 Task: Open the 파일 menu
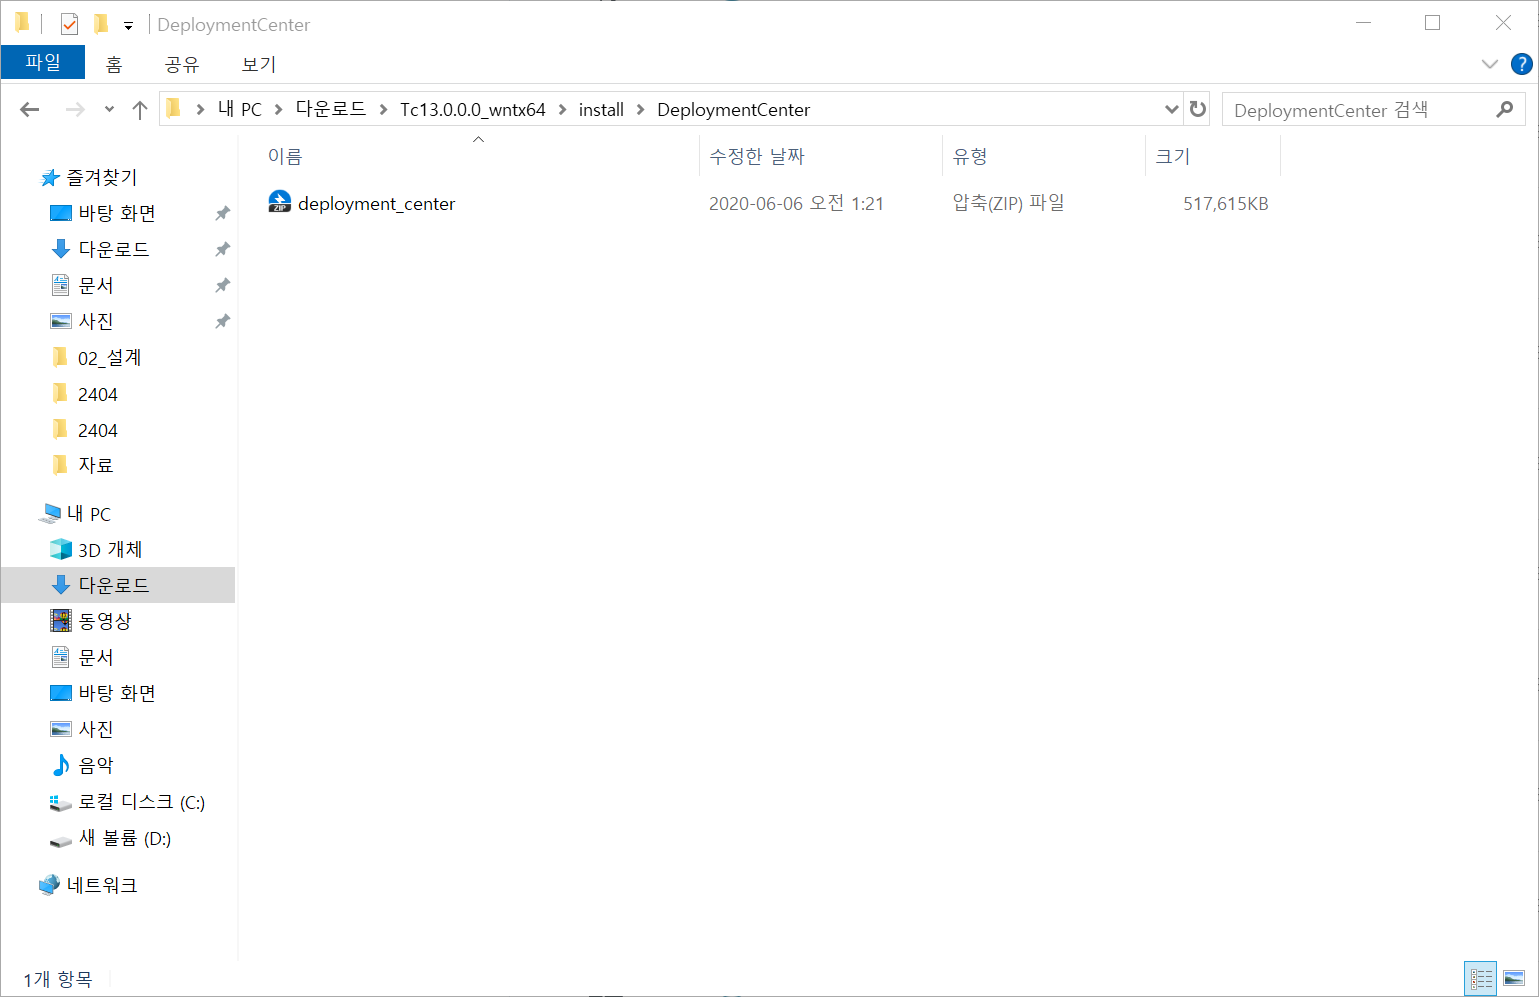[42, 62]
